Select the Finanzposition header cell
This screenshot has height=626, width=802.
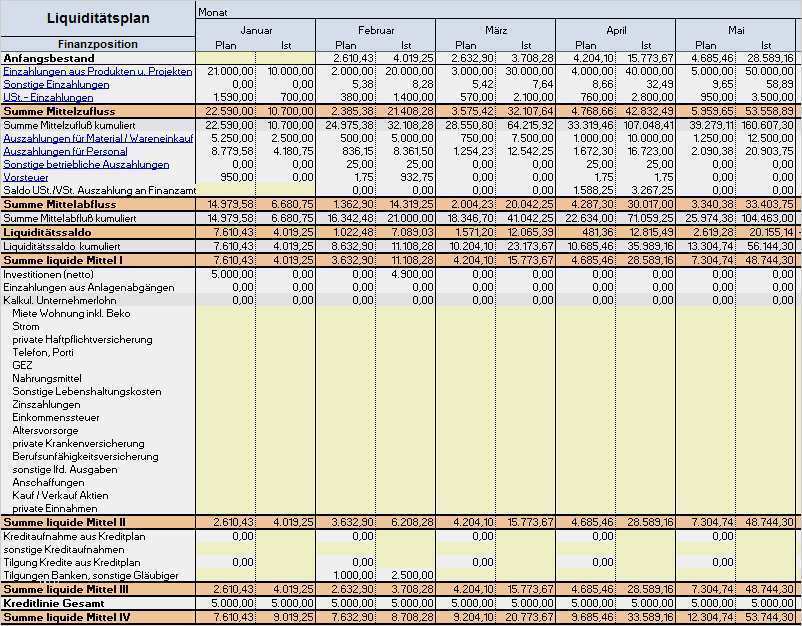pyautogui.click(x=98, y=44)
